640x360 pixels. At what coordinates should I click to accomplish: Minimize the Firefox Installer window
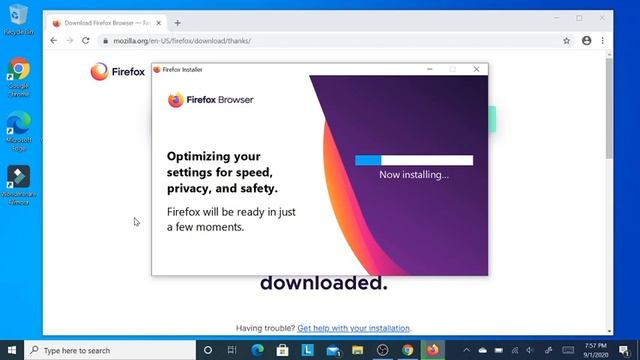point(429,69)
